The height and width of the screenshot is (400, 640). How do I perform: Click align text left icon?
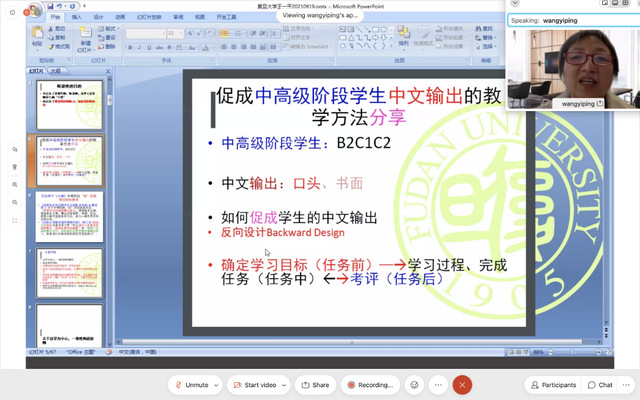click(224, 47)
